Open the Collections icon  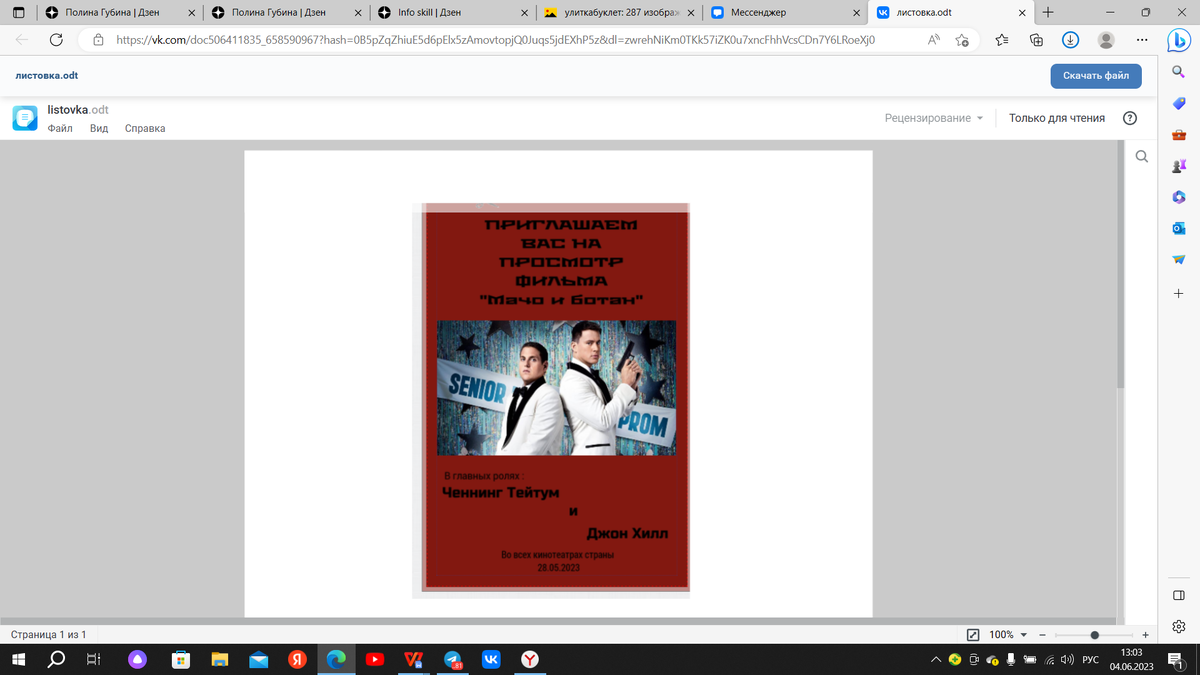pyautogui.click(x=1036, y=40)
